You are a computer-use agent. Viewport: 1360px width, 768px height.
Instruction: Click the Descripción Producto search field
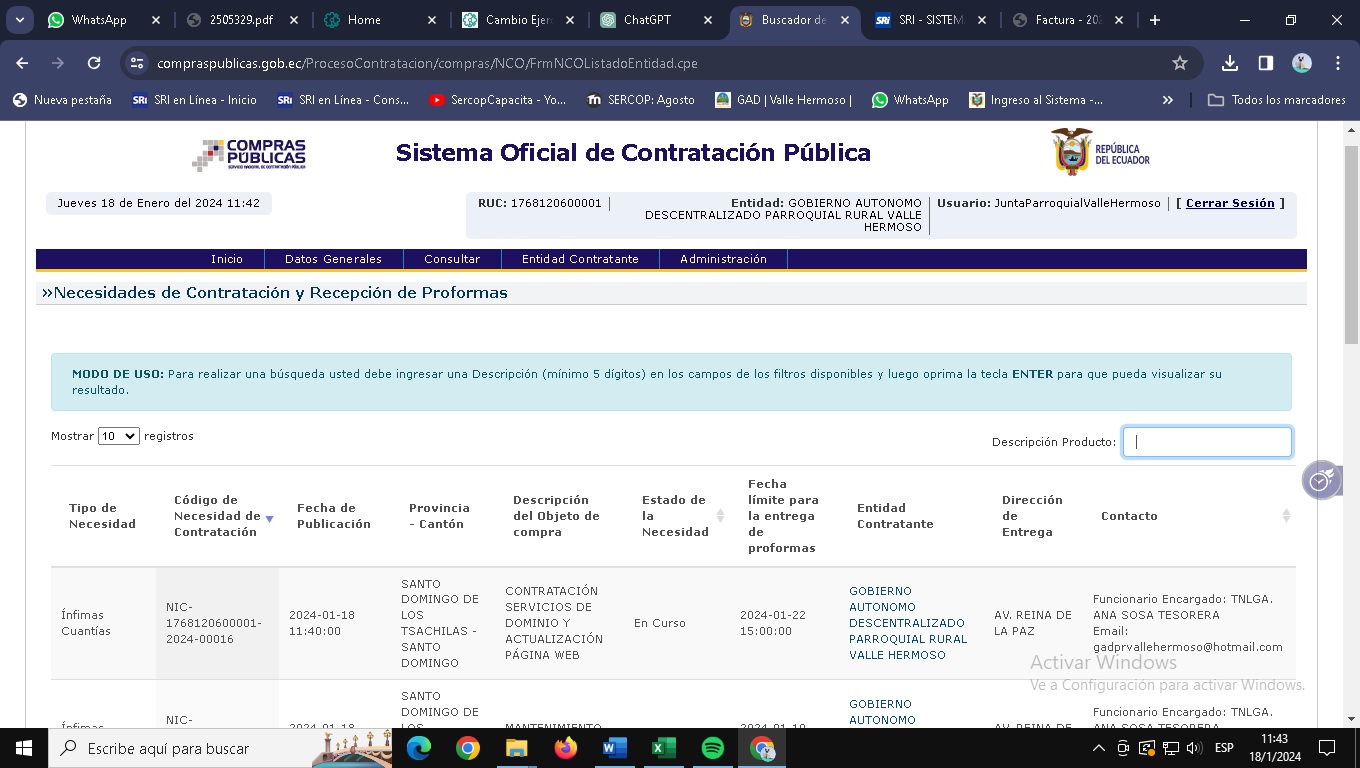coord(1207,442)
